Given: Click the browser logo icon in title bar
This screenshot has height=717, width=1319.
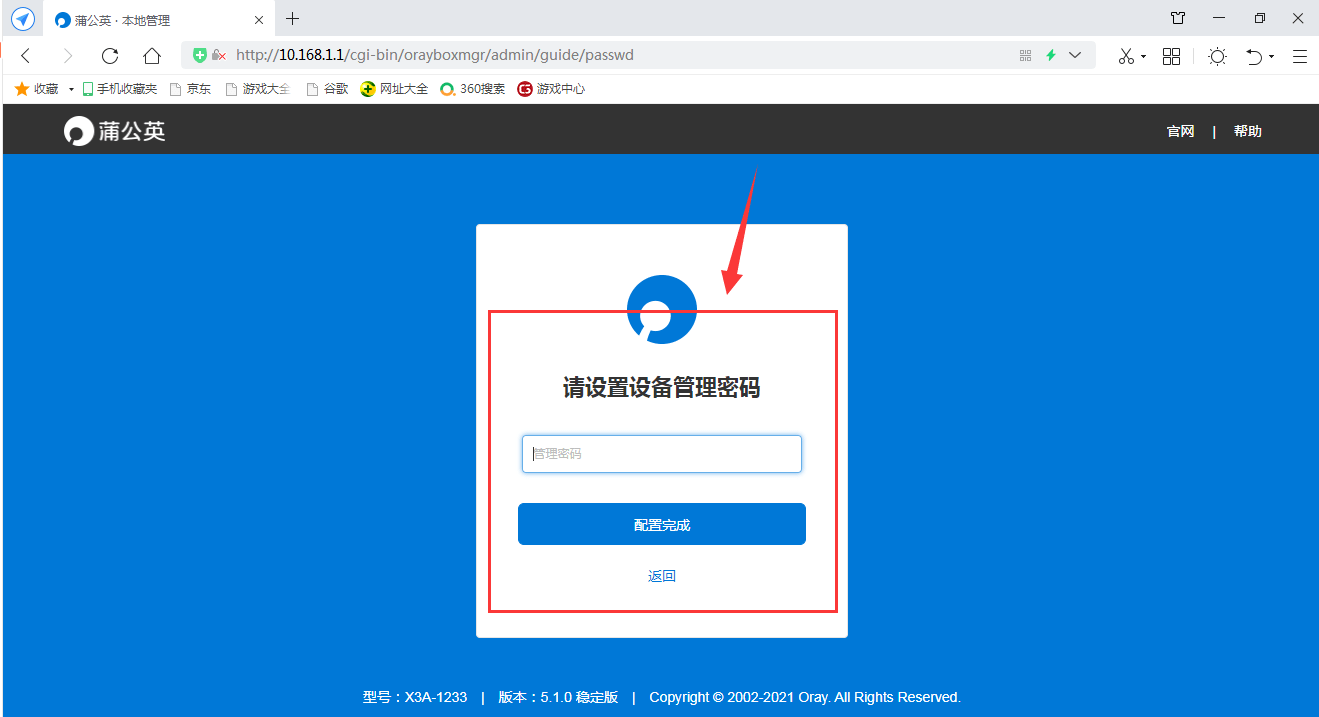Looking at the screenshot, I should pyautogui.click(x=22, y=19).
